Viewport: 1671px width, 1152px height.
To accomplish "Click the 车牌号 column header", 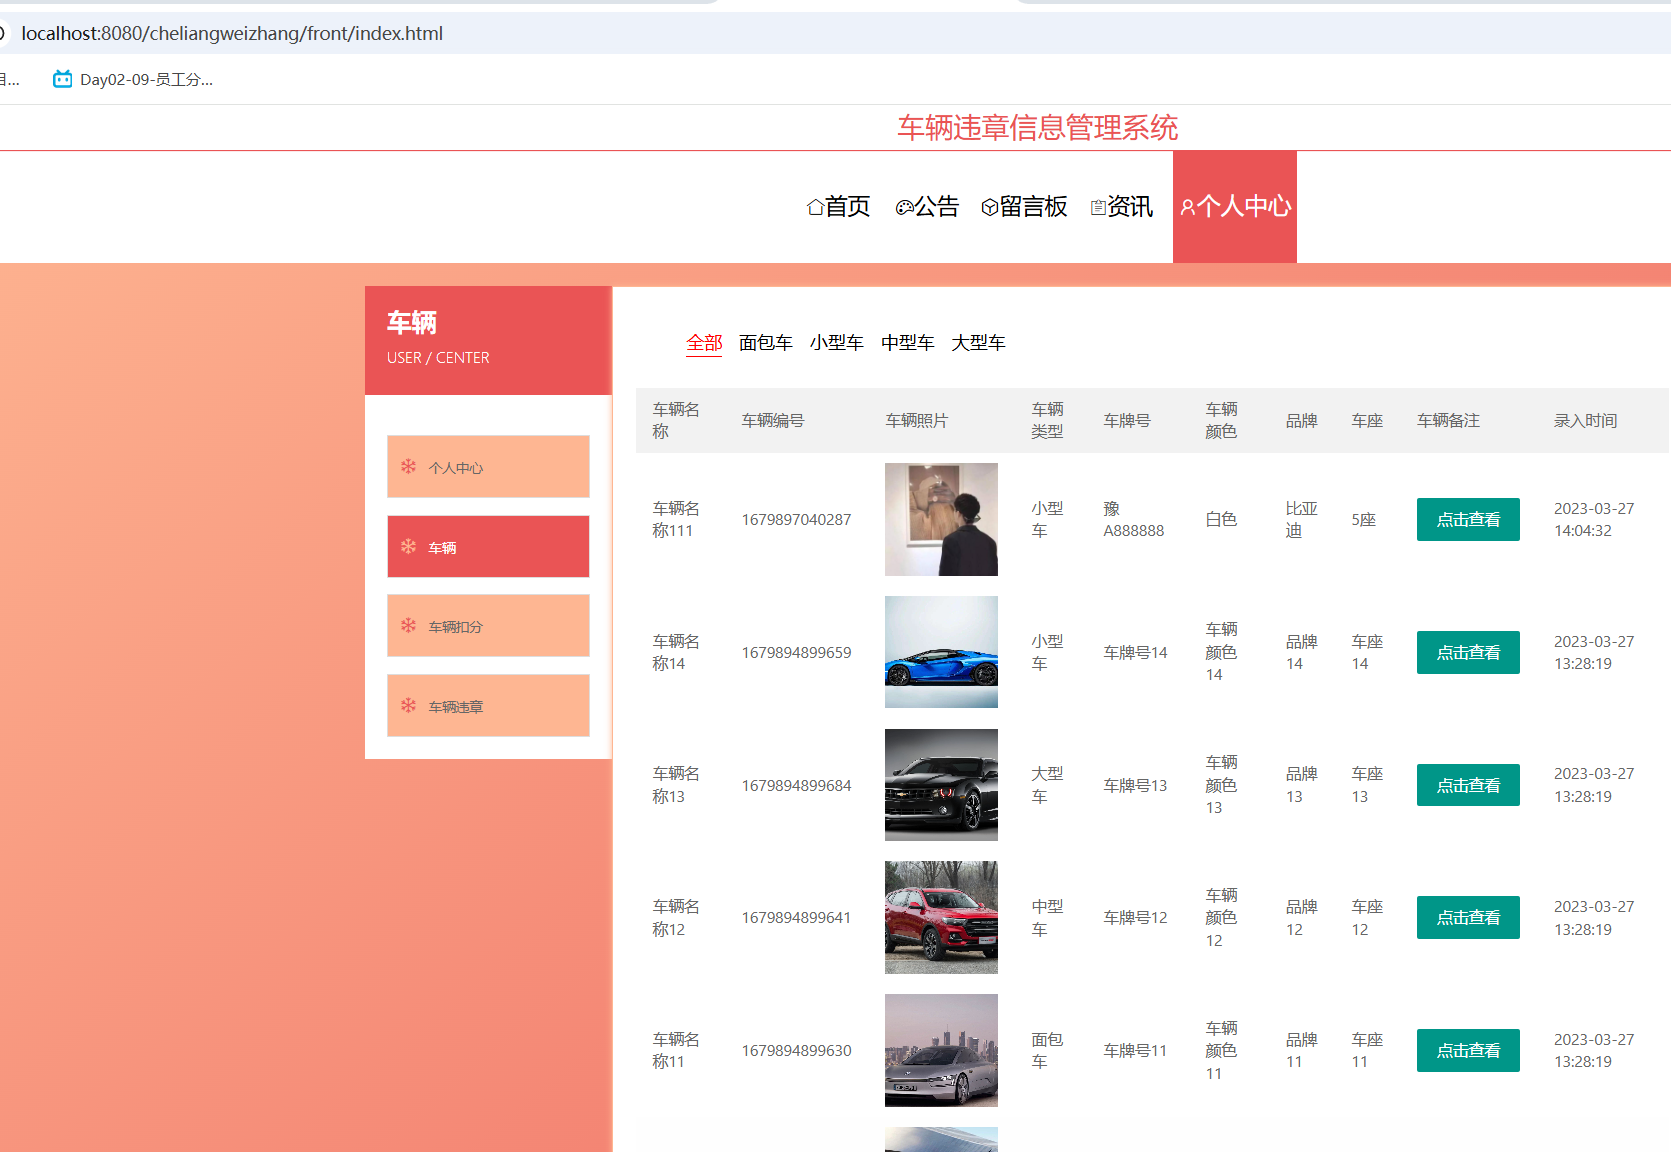I will 1127,421.
